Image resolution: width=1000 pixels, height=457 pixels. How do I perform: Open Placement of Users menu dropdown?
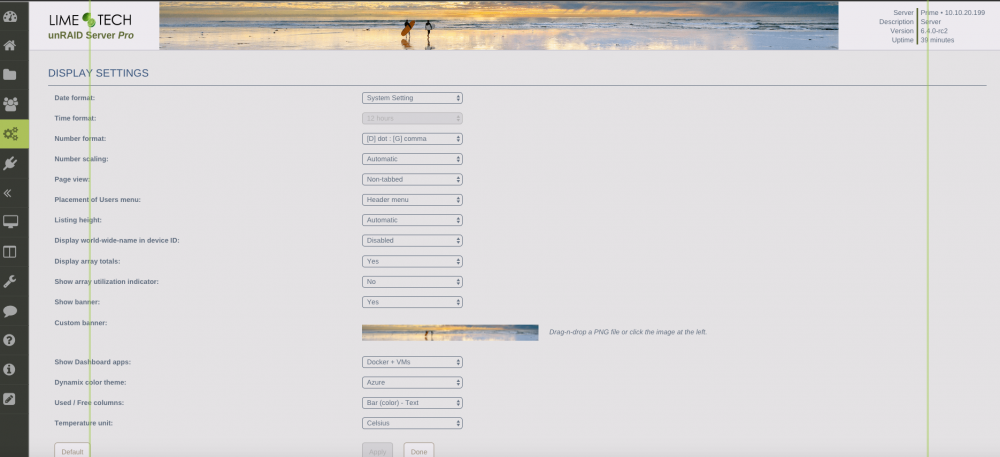coord(412,199)
